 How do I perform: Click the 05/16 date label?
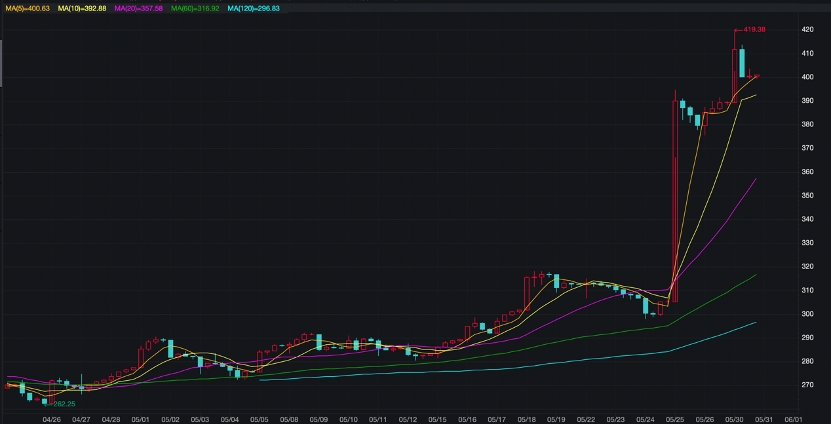(467, 419)
